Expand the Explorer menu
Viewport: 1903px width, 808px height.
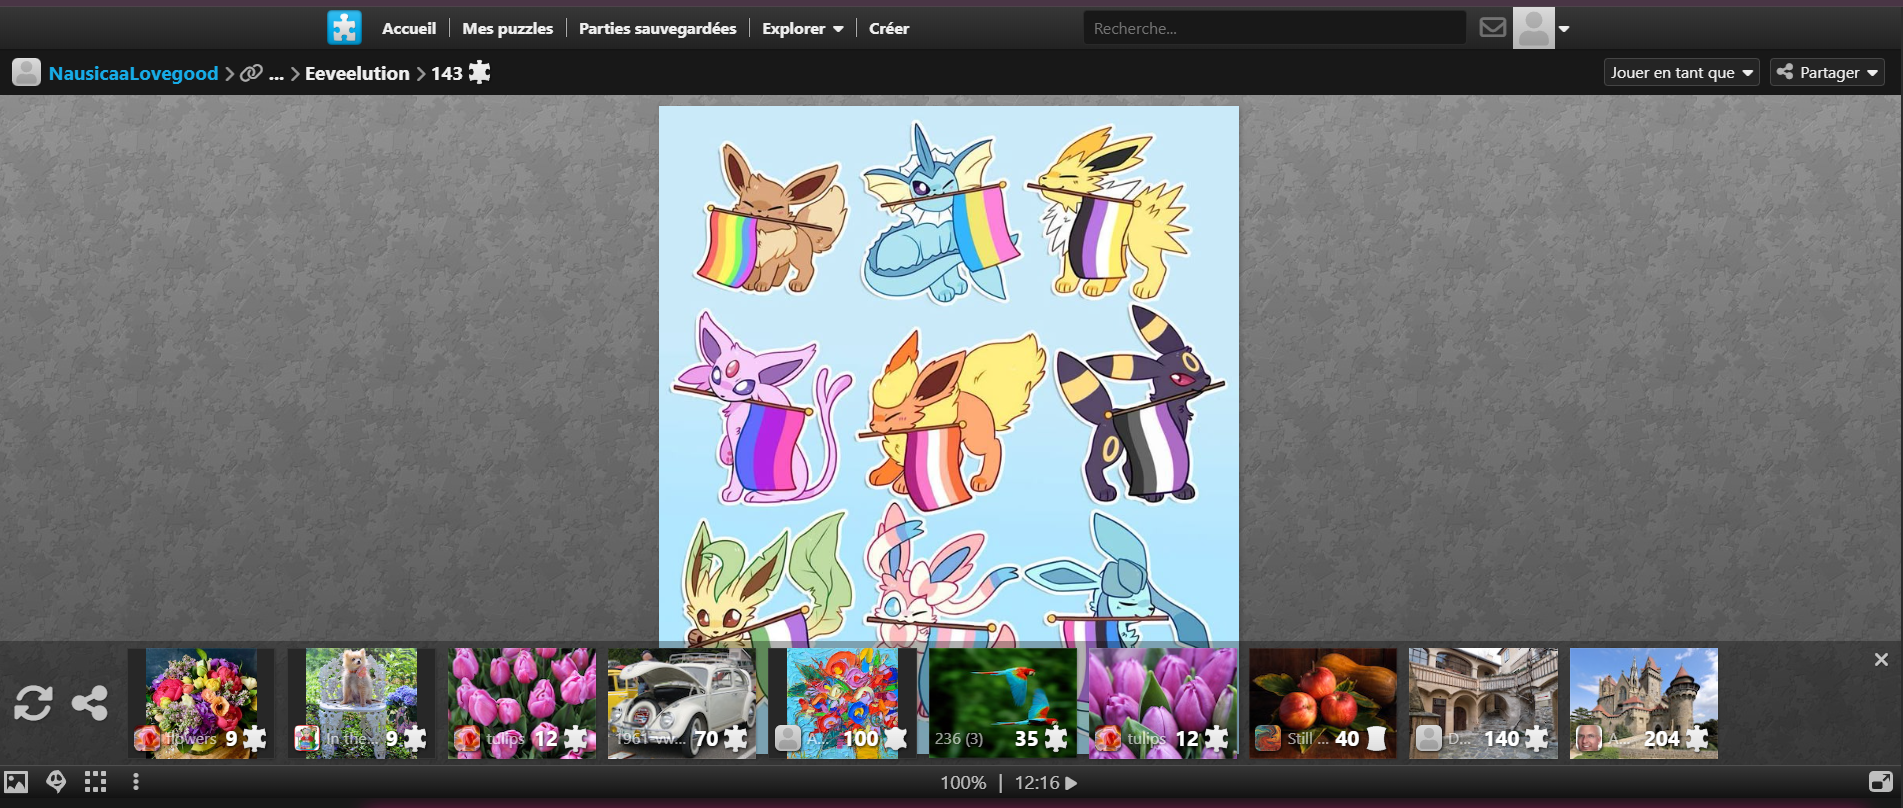point(802,28)
